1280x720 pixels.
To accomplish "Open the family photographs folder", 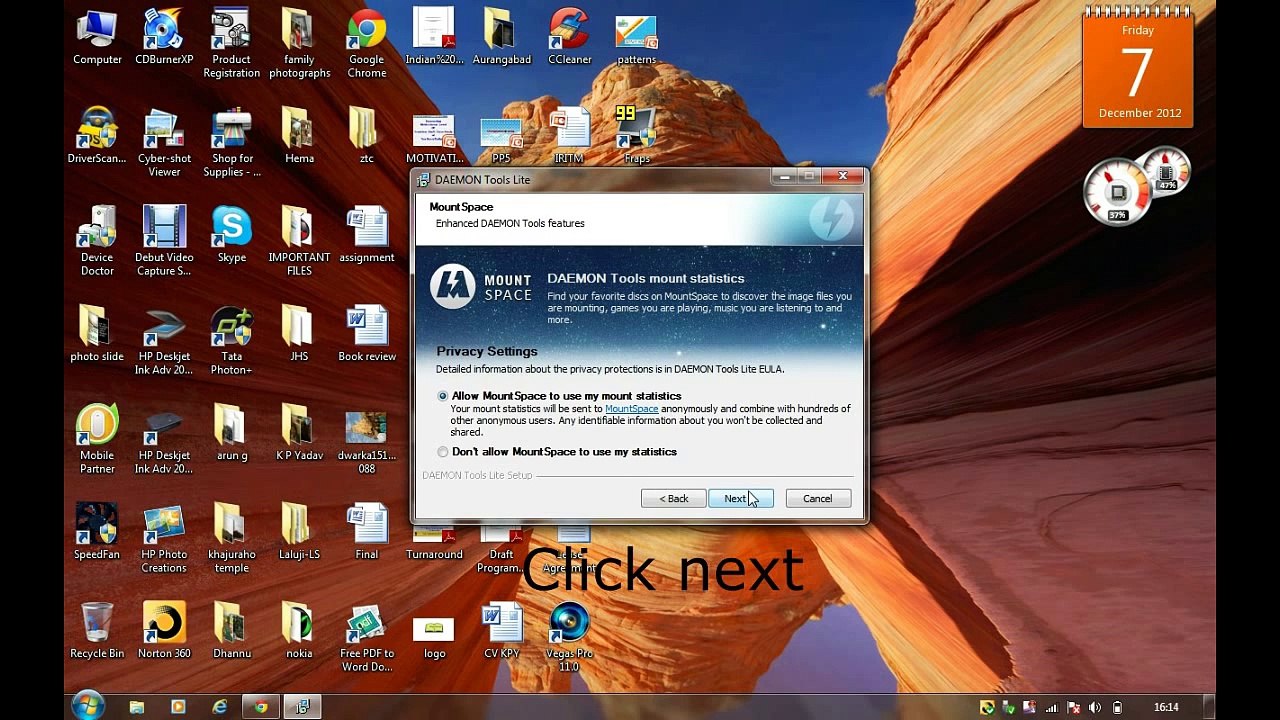I will (x=299, y=44).
